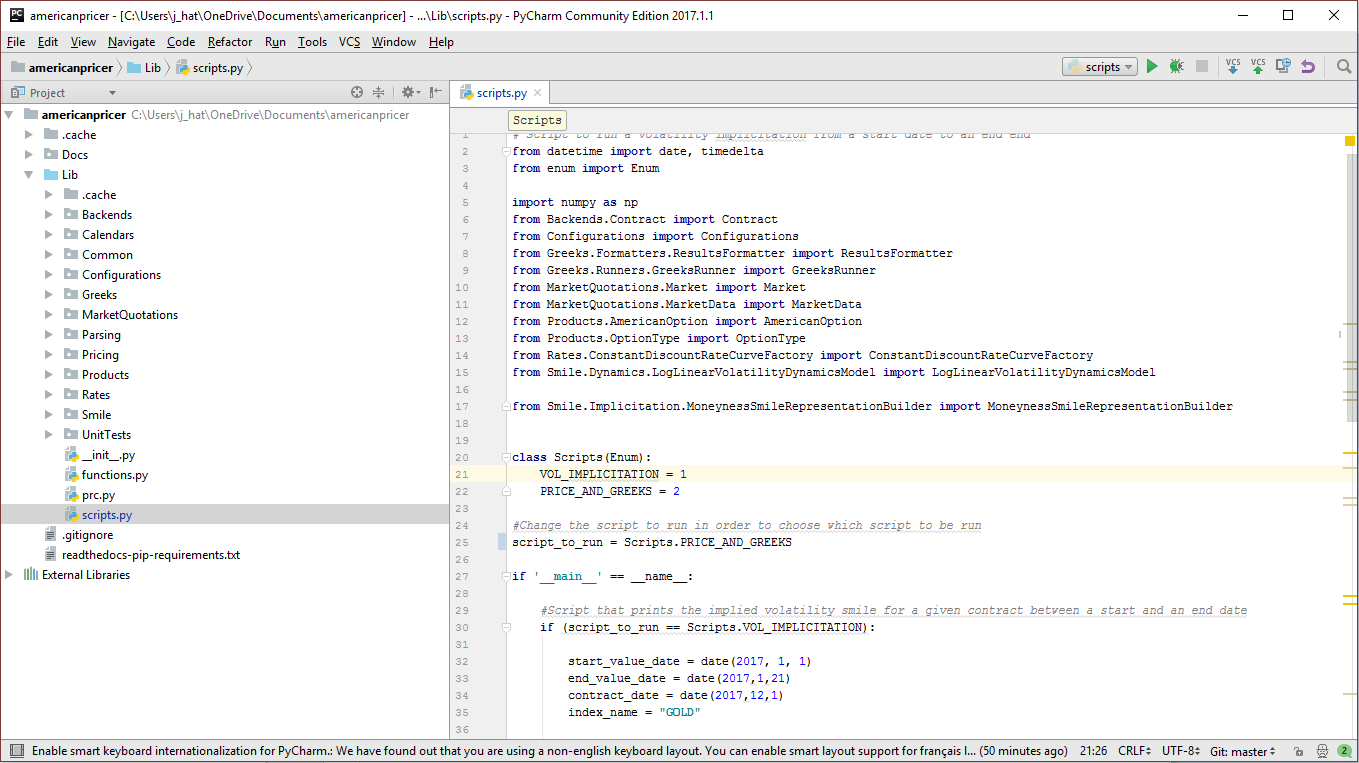Show VCS history clock icon
The height and width of the screenshot is (763, 1359).
[x=1283, y=67]
